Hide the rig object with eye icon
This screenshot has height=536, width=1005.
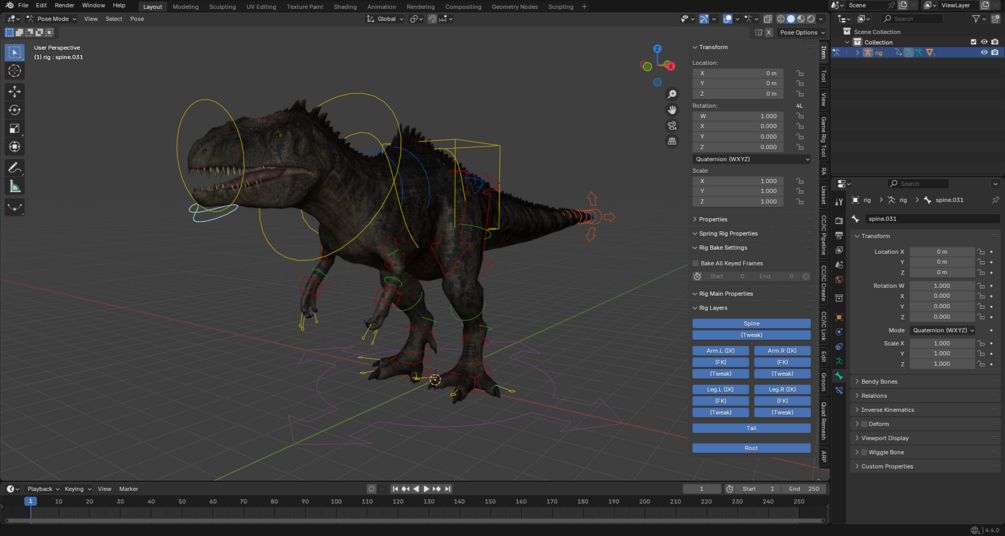click(984, 52)
